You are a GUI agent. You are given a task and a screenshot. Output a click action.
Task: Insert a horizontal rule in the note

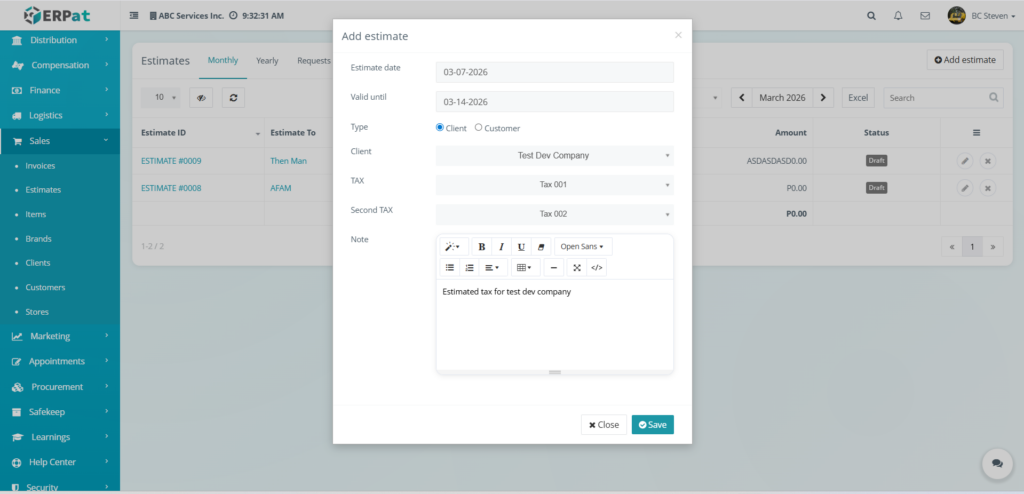point(554,268)
